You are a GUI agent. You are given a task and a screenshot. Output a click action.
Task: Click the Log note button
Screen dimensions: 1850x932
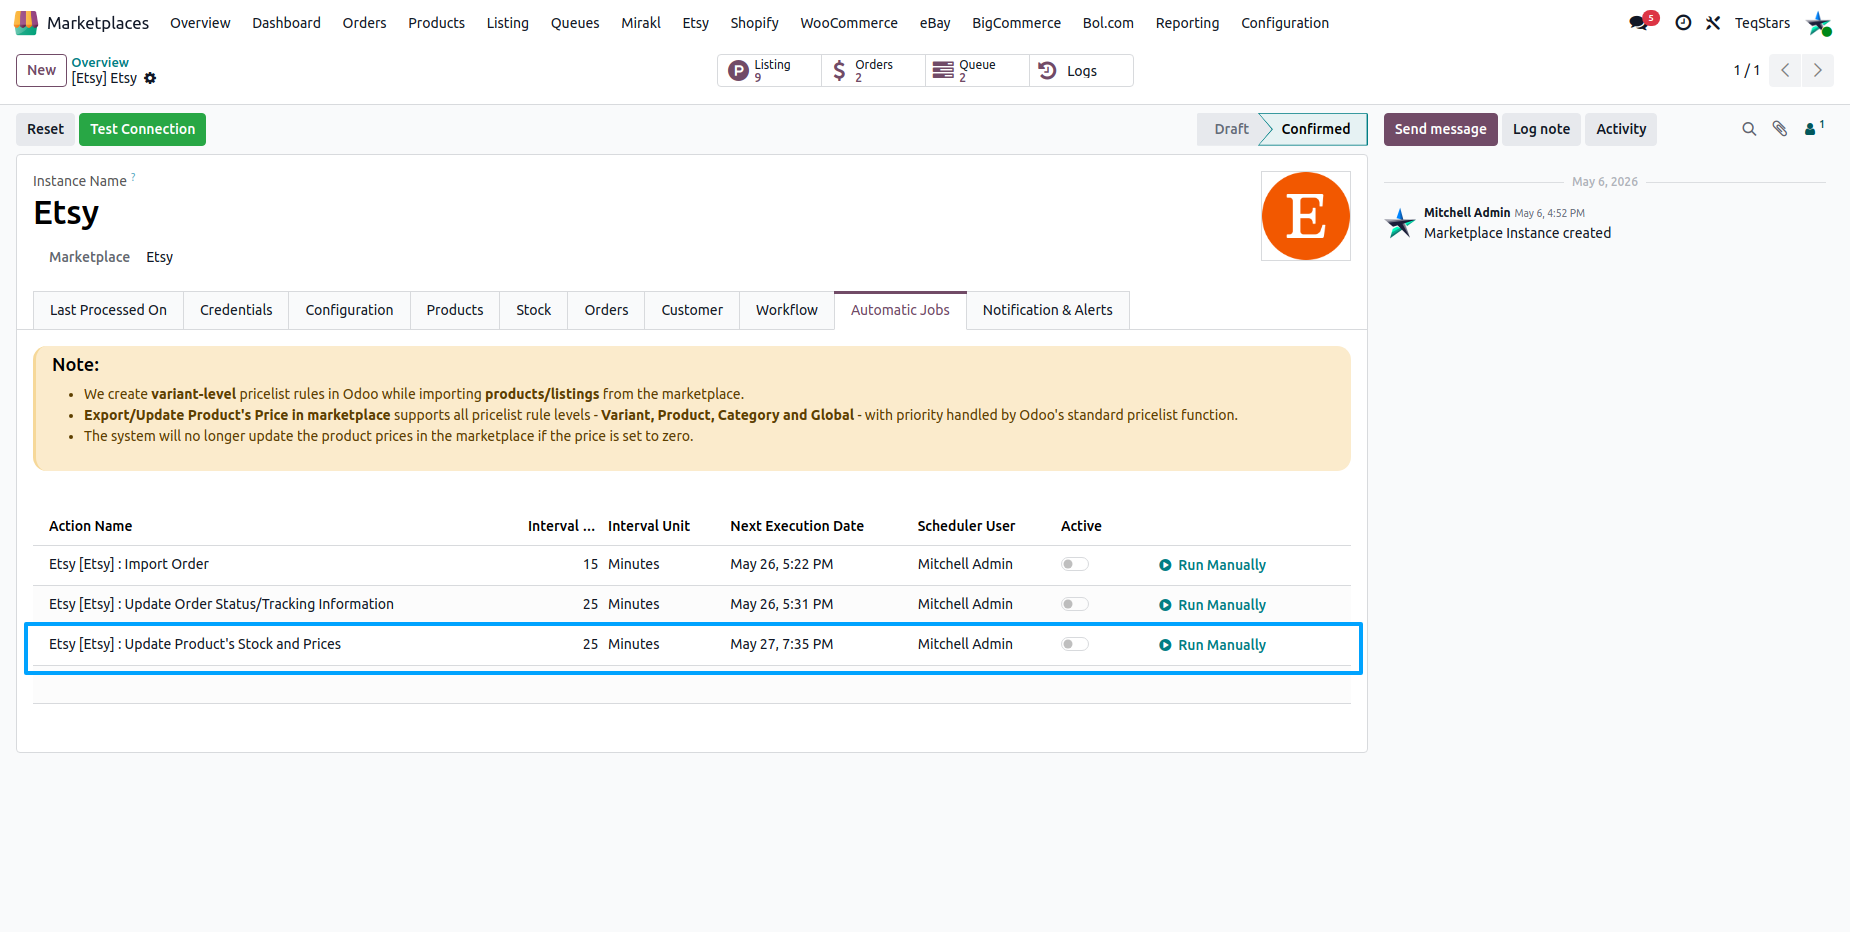click(1541, 129)
